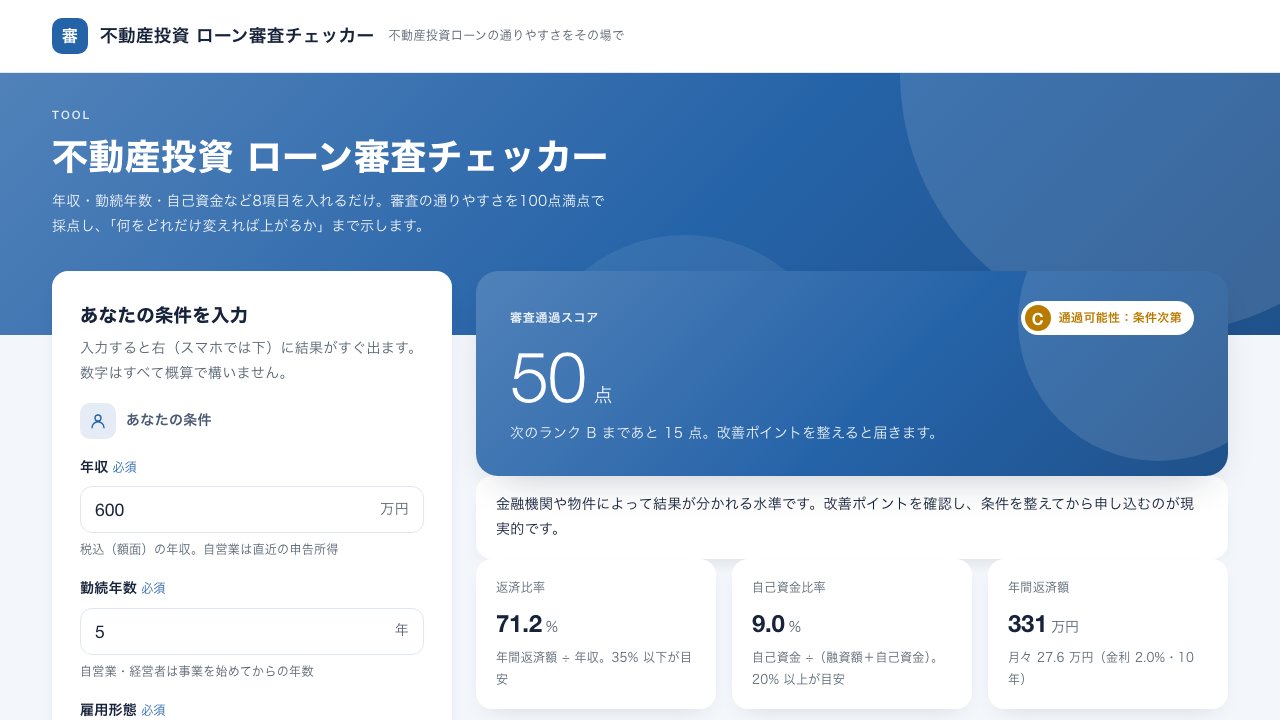Focus the 年収 input field showing 600

252,510
